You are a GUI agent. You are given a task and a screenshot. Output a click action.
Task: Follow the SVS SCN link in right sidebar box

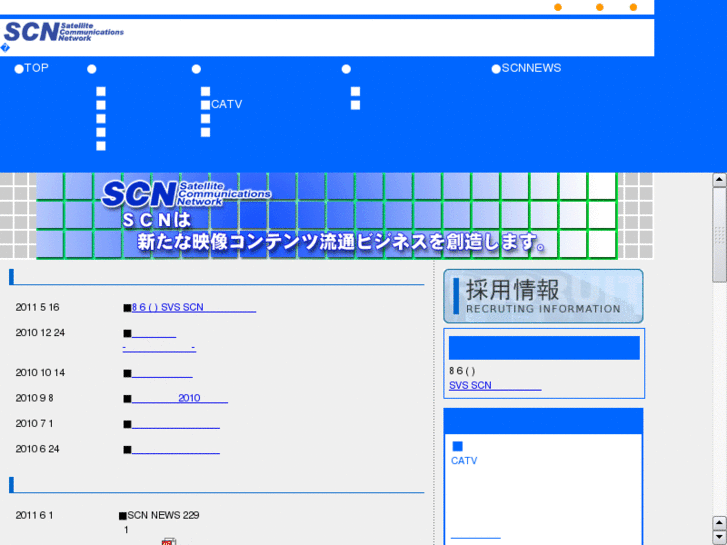coord(495,385)
